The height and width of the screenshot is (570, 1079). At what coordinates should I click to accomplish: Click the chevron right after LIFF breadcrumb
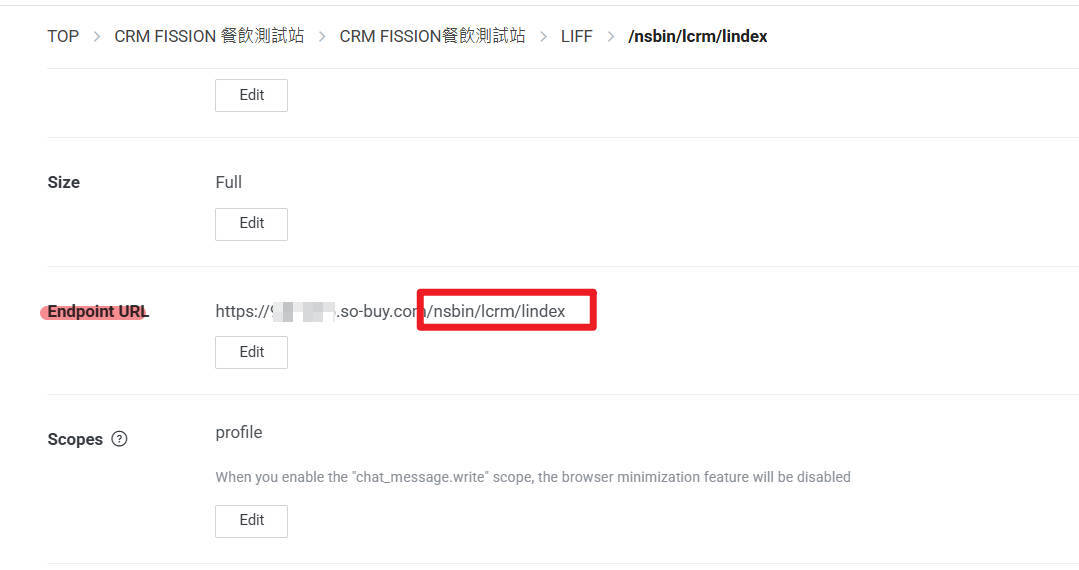(x=610, y=36)
